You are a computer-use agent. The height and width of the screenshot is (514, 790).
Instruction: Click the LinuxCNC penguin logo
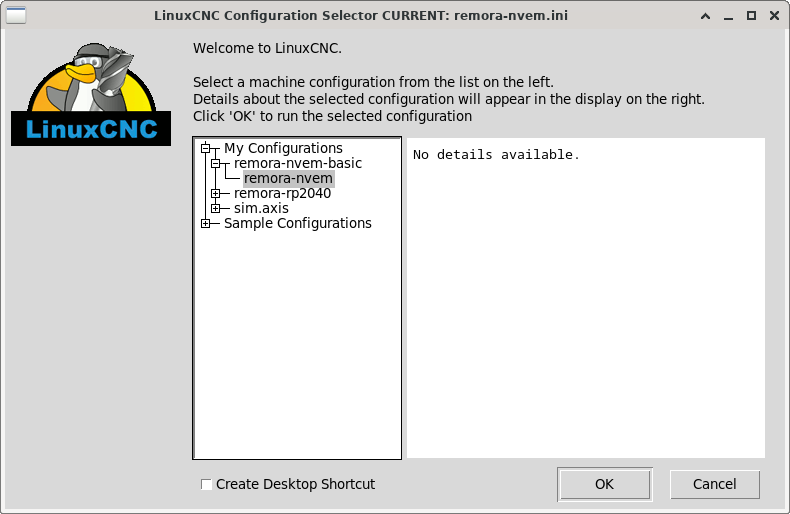click(91, 94)
